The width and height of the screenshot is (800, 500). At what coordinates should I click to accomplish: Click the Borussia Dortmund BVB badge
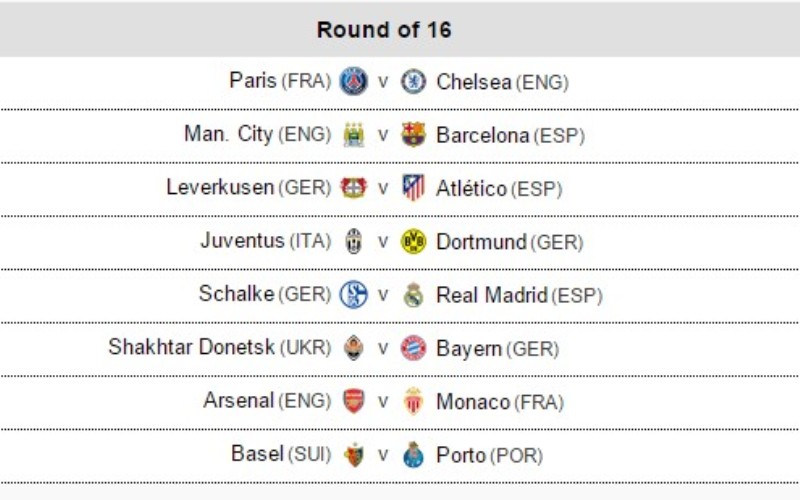(413, 241)
